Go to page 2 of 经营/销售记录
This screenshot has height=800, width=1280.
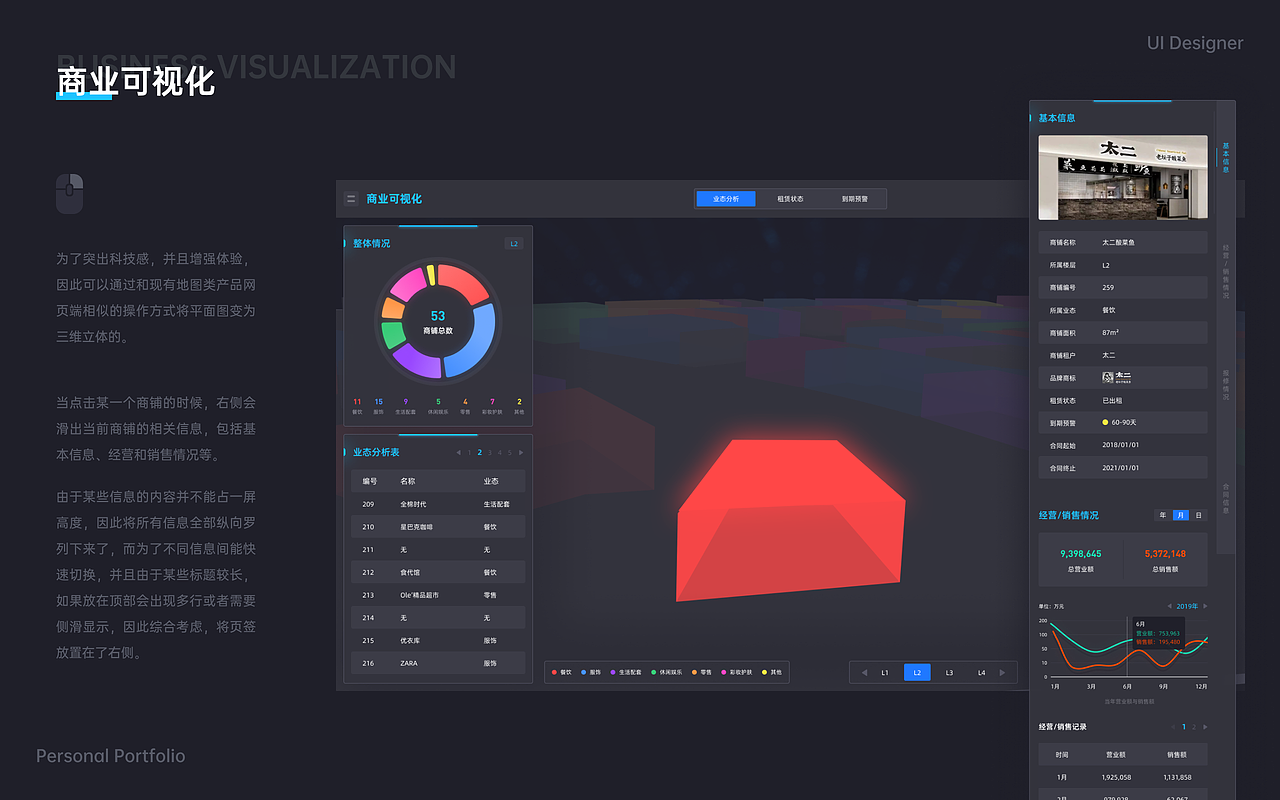[1194, 727]
